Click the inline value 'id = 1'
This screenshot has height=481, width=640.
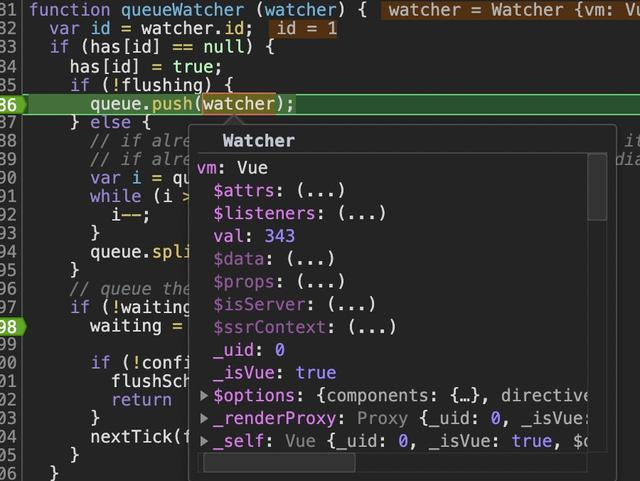click(x=303, y=28)
